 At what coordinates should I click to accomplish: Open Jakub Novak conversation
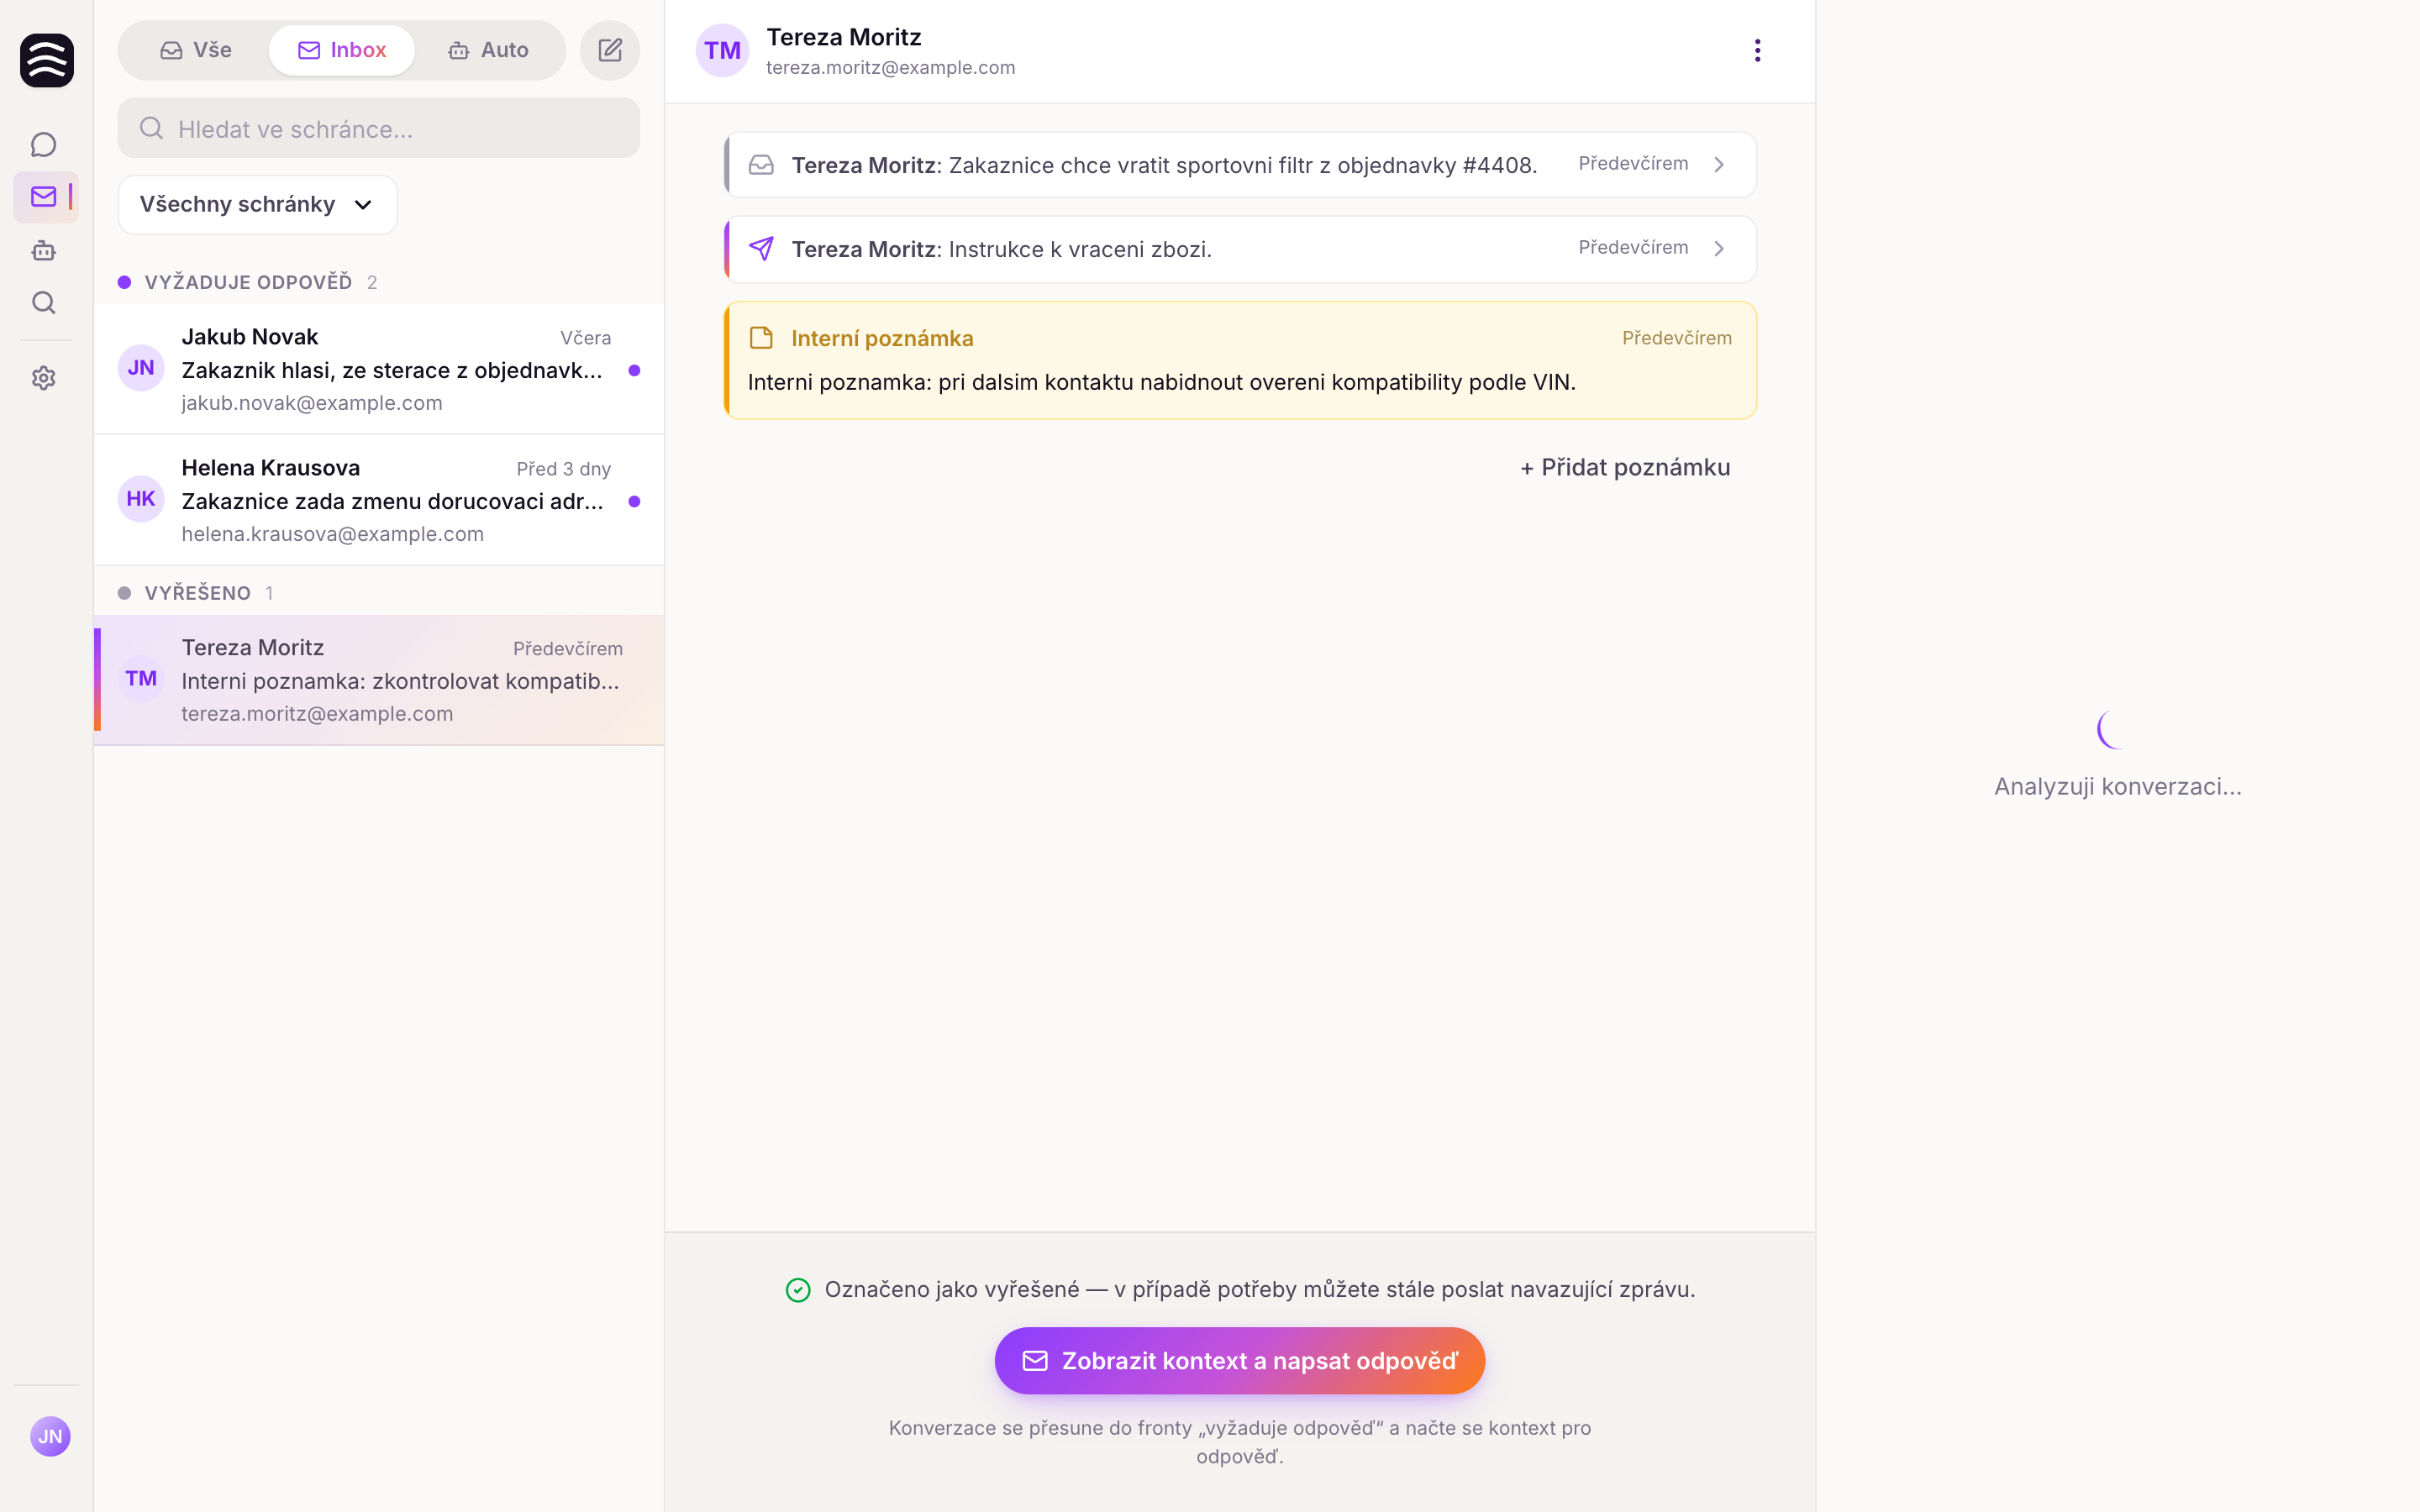click(x=378, y=369)
